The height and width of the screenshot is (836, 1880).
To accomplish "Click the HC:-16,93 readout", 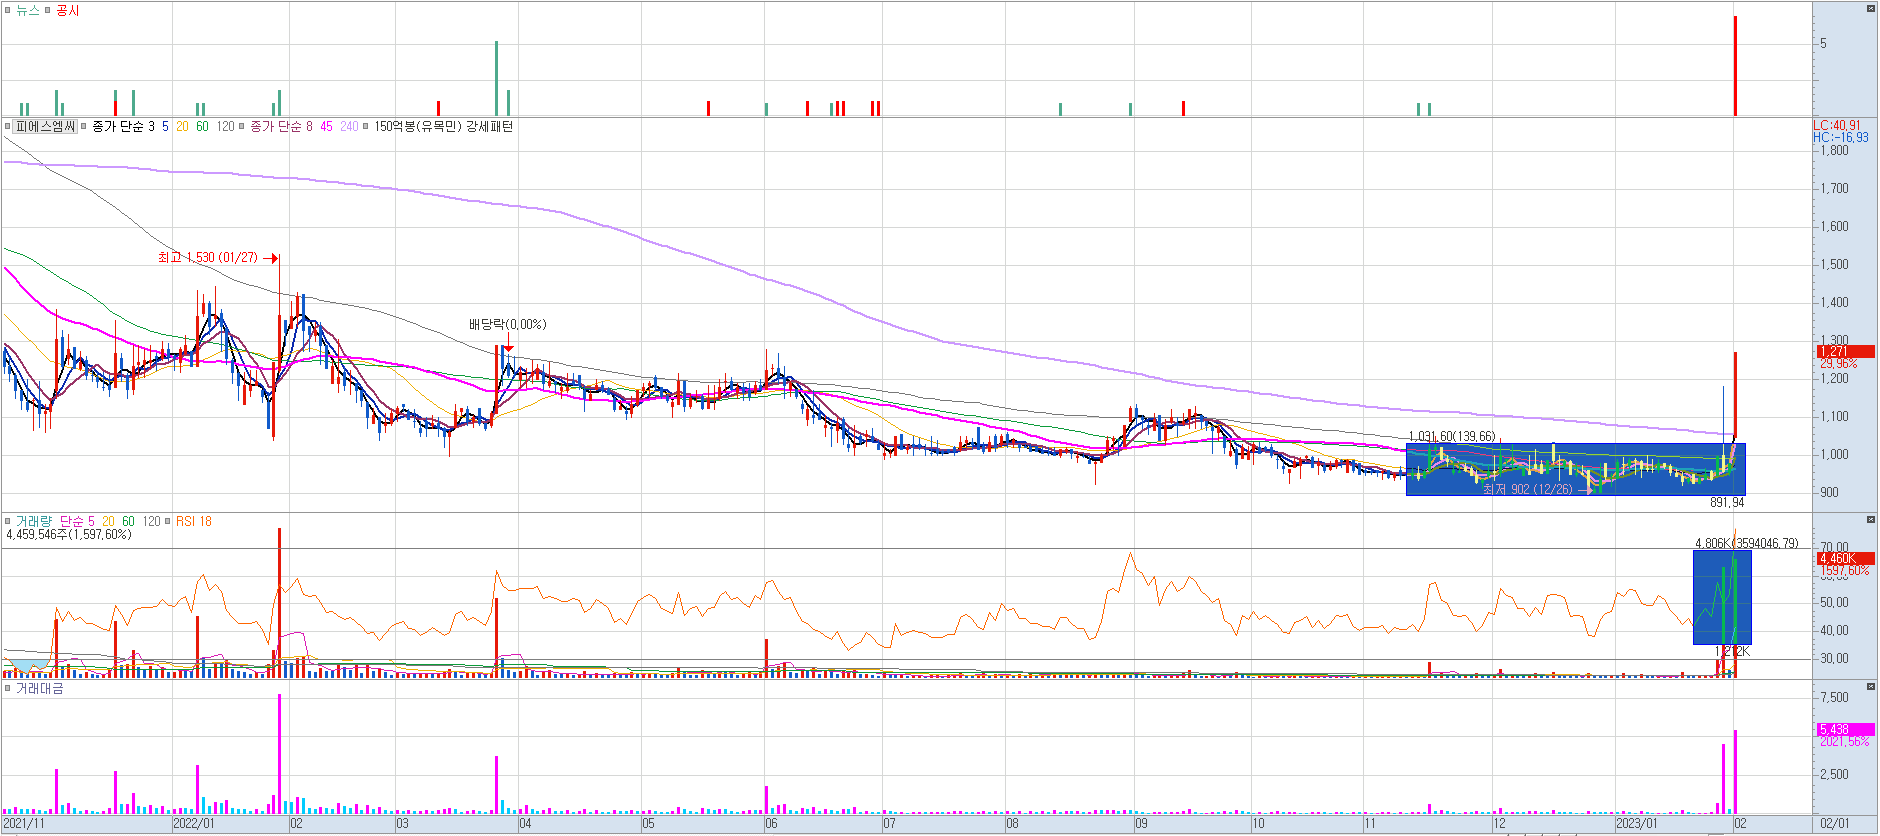I will (1841, 138).
